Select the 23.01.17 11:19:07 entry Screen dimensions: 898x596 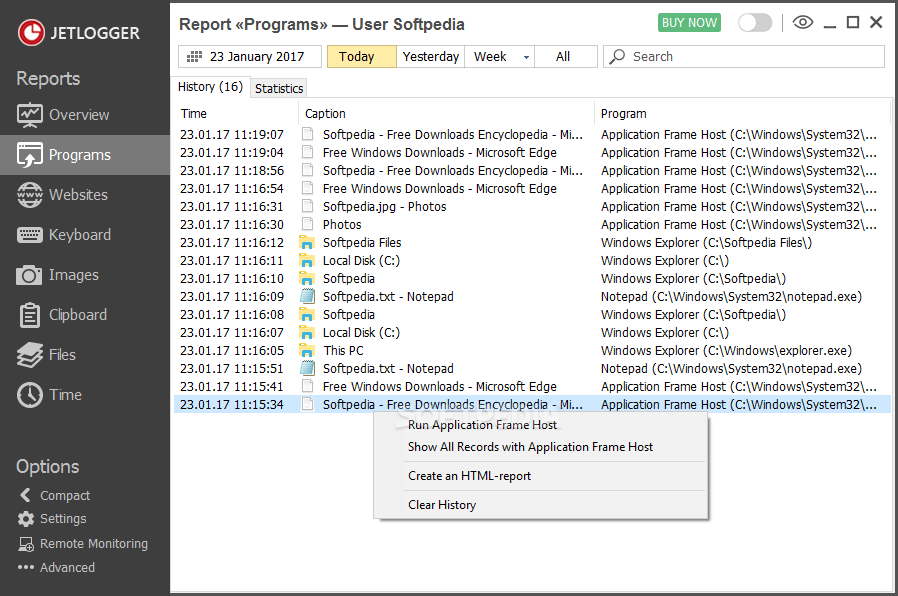[x=532, y=135]
